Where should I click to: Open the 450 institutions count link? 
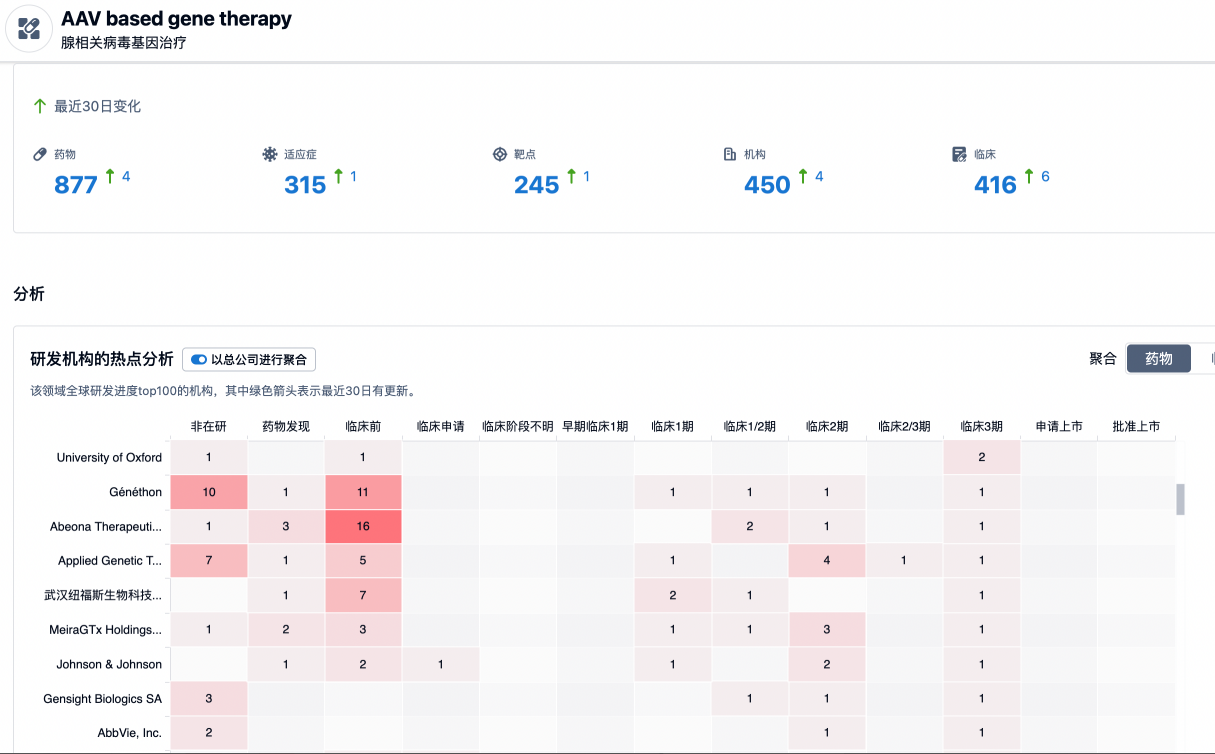pyautogui.click(x=767, y=185)
